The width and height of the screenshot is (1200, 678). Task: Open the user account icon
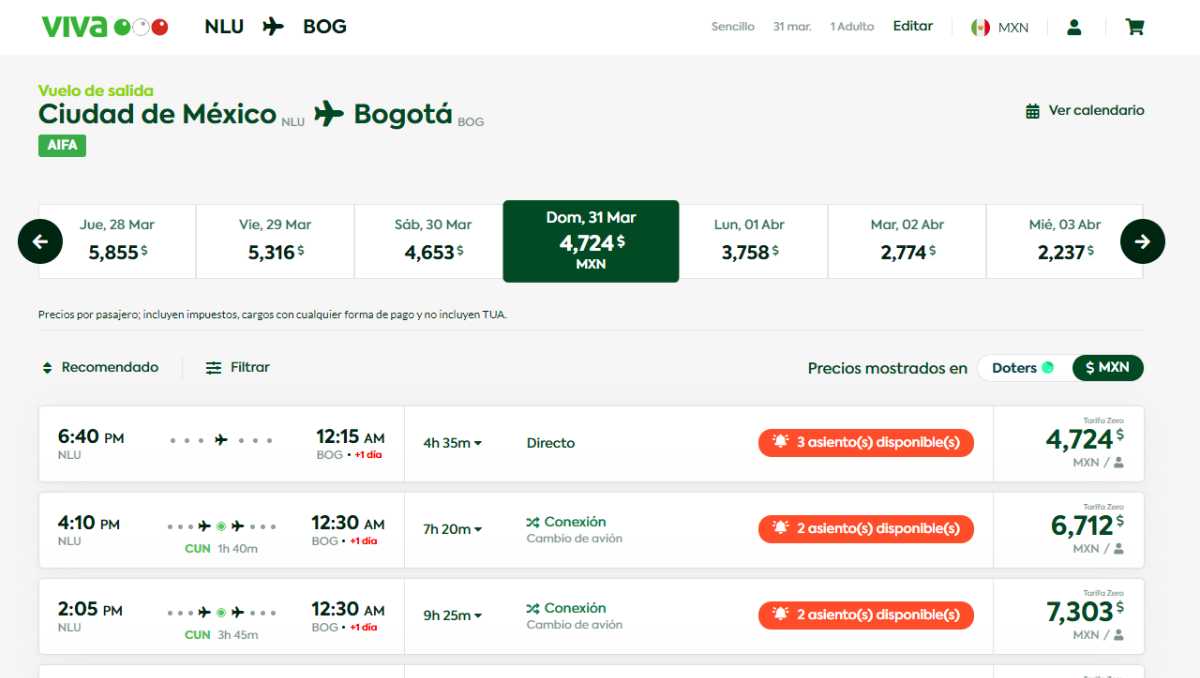pyautogui.click(x=1074, y=27)
